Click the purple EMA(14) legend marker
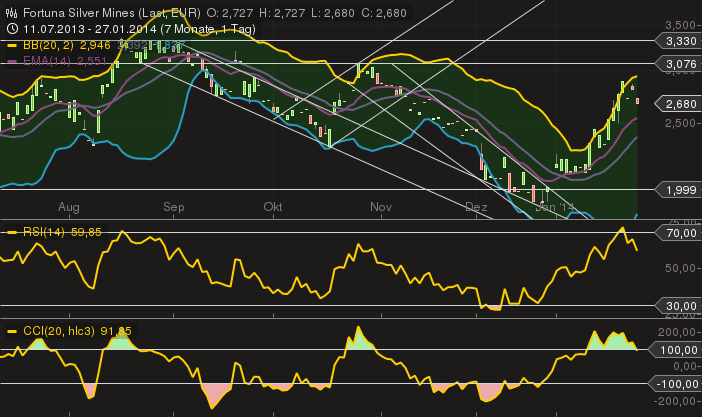The width and height of the screenshot is (702, 417). (x=12, y=61)
